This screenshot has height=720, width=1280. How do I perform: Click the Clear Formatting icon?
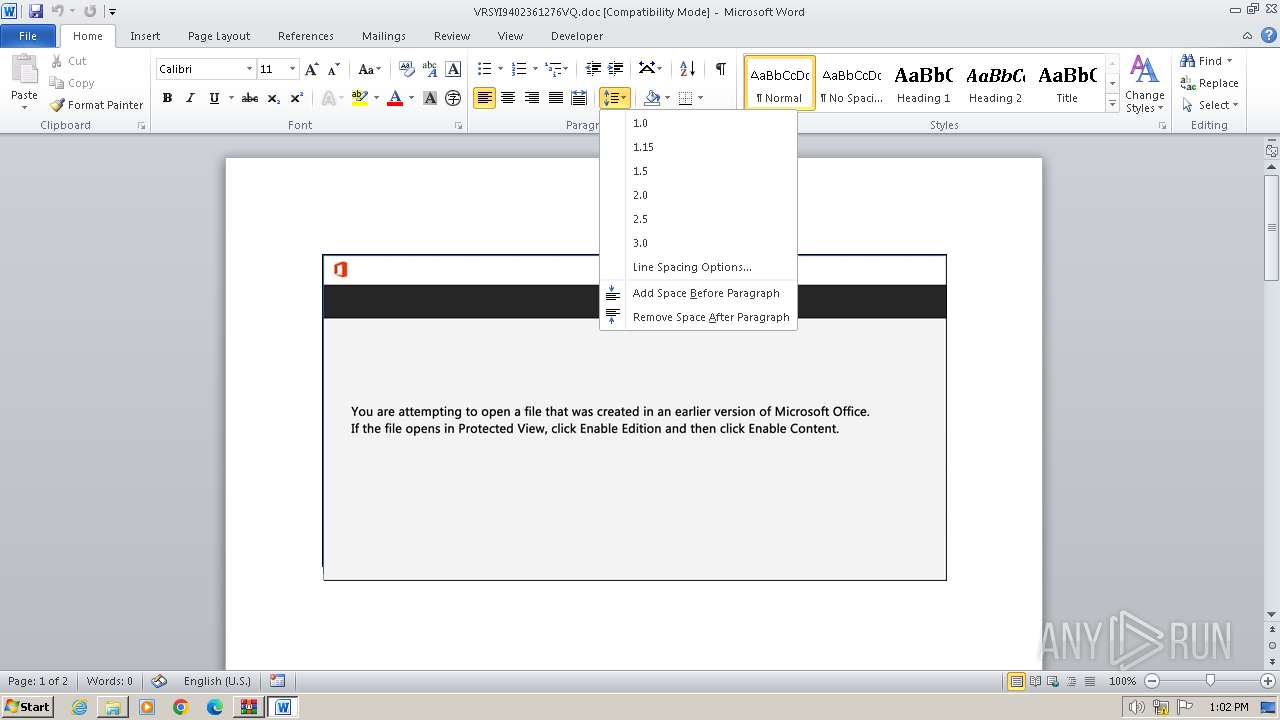[407, 69]
